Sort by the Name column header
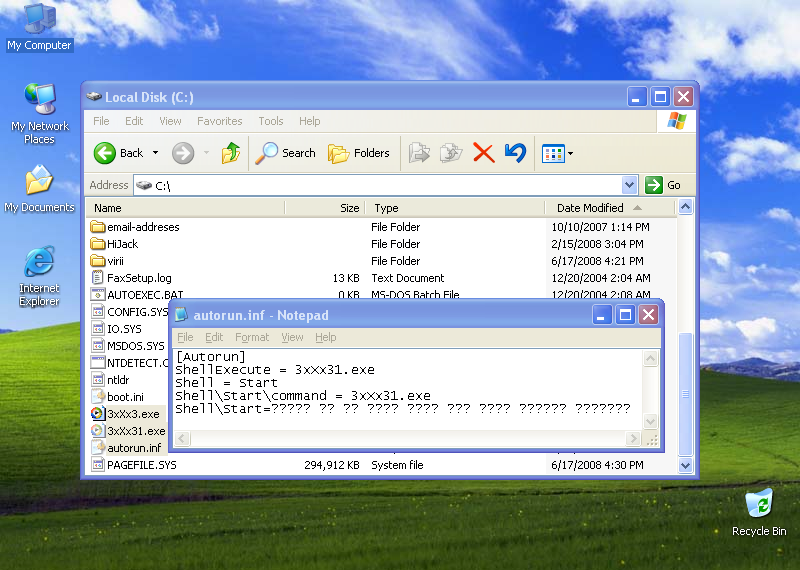 pyautogui.click(x=185, y=208)
